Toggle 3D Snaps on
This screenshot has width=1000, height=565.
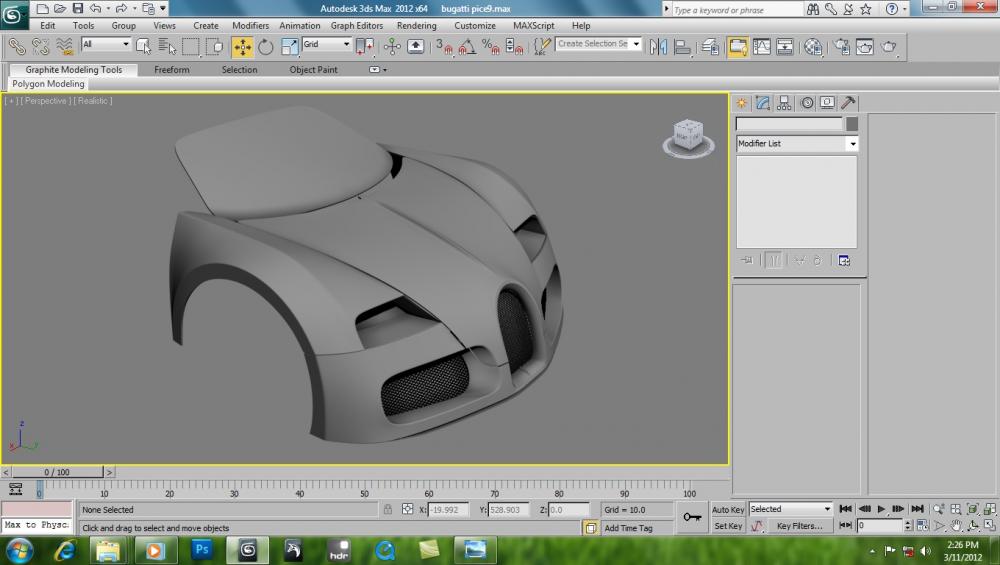[444, 47]
